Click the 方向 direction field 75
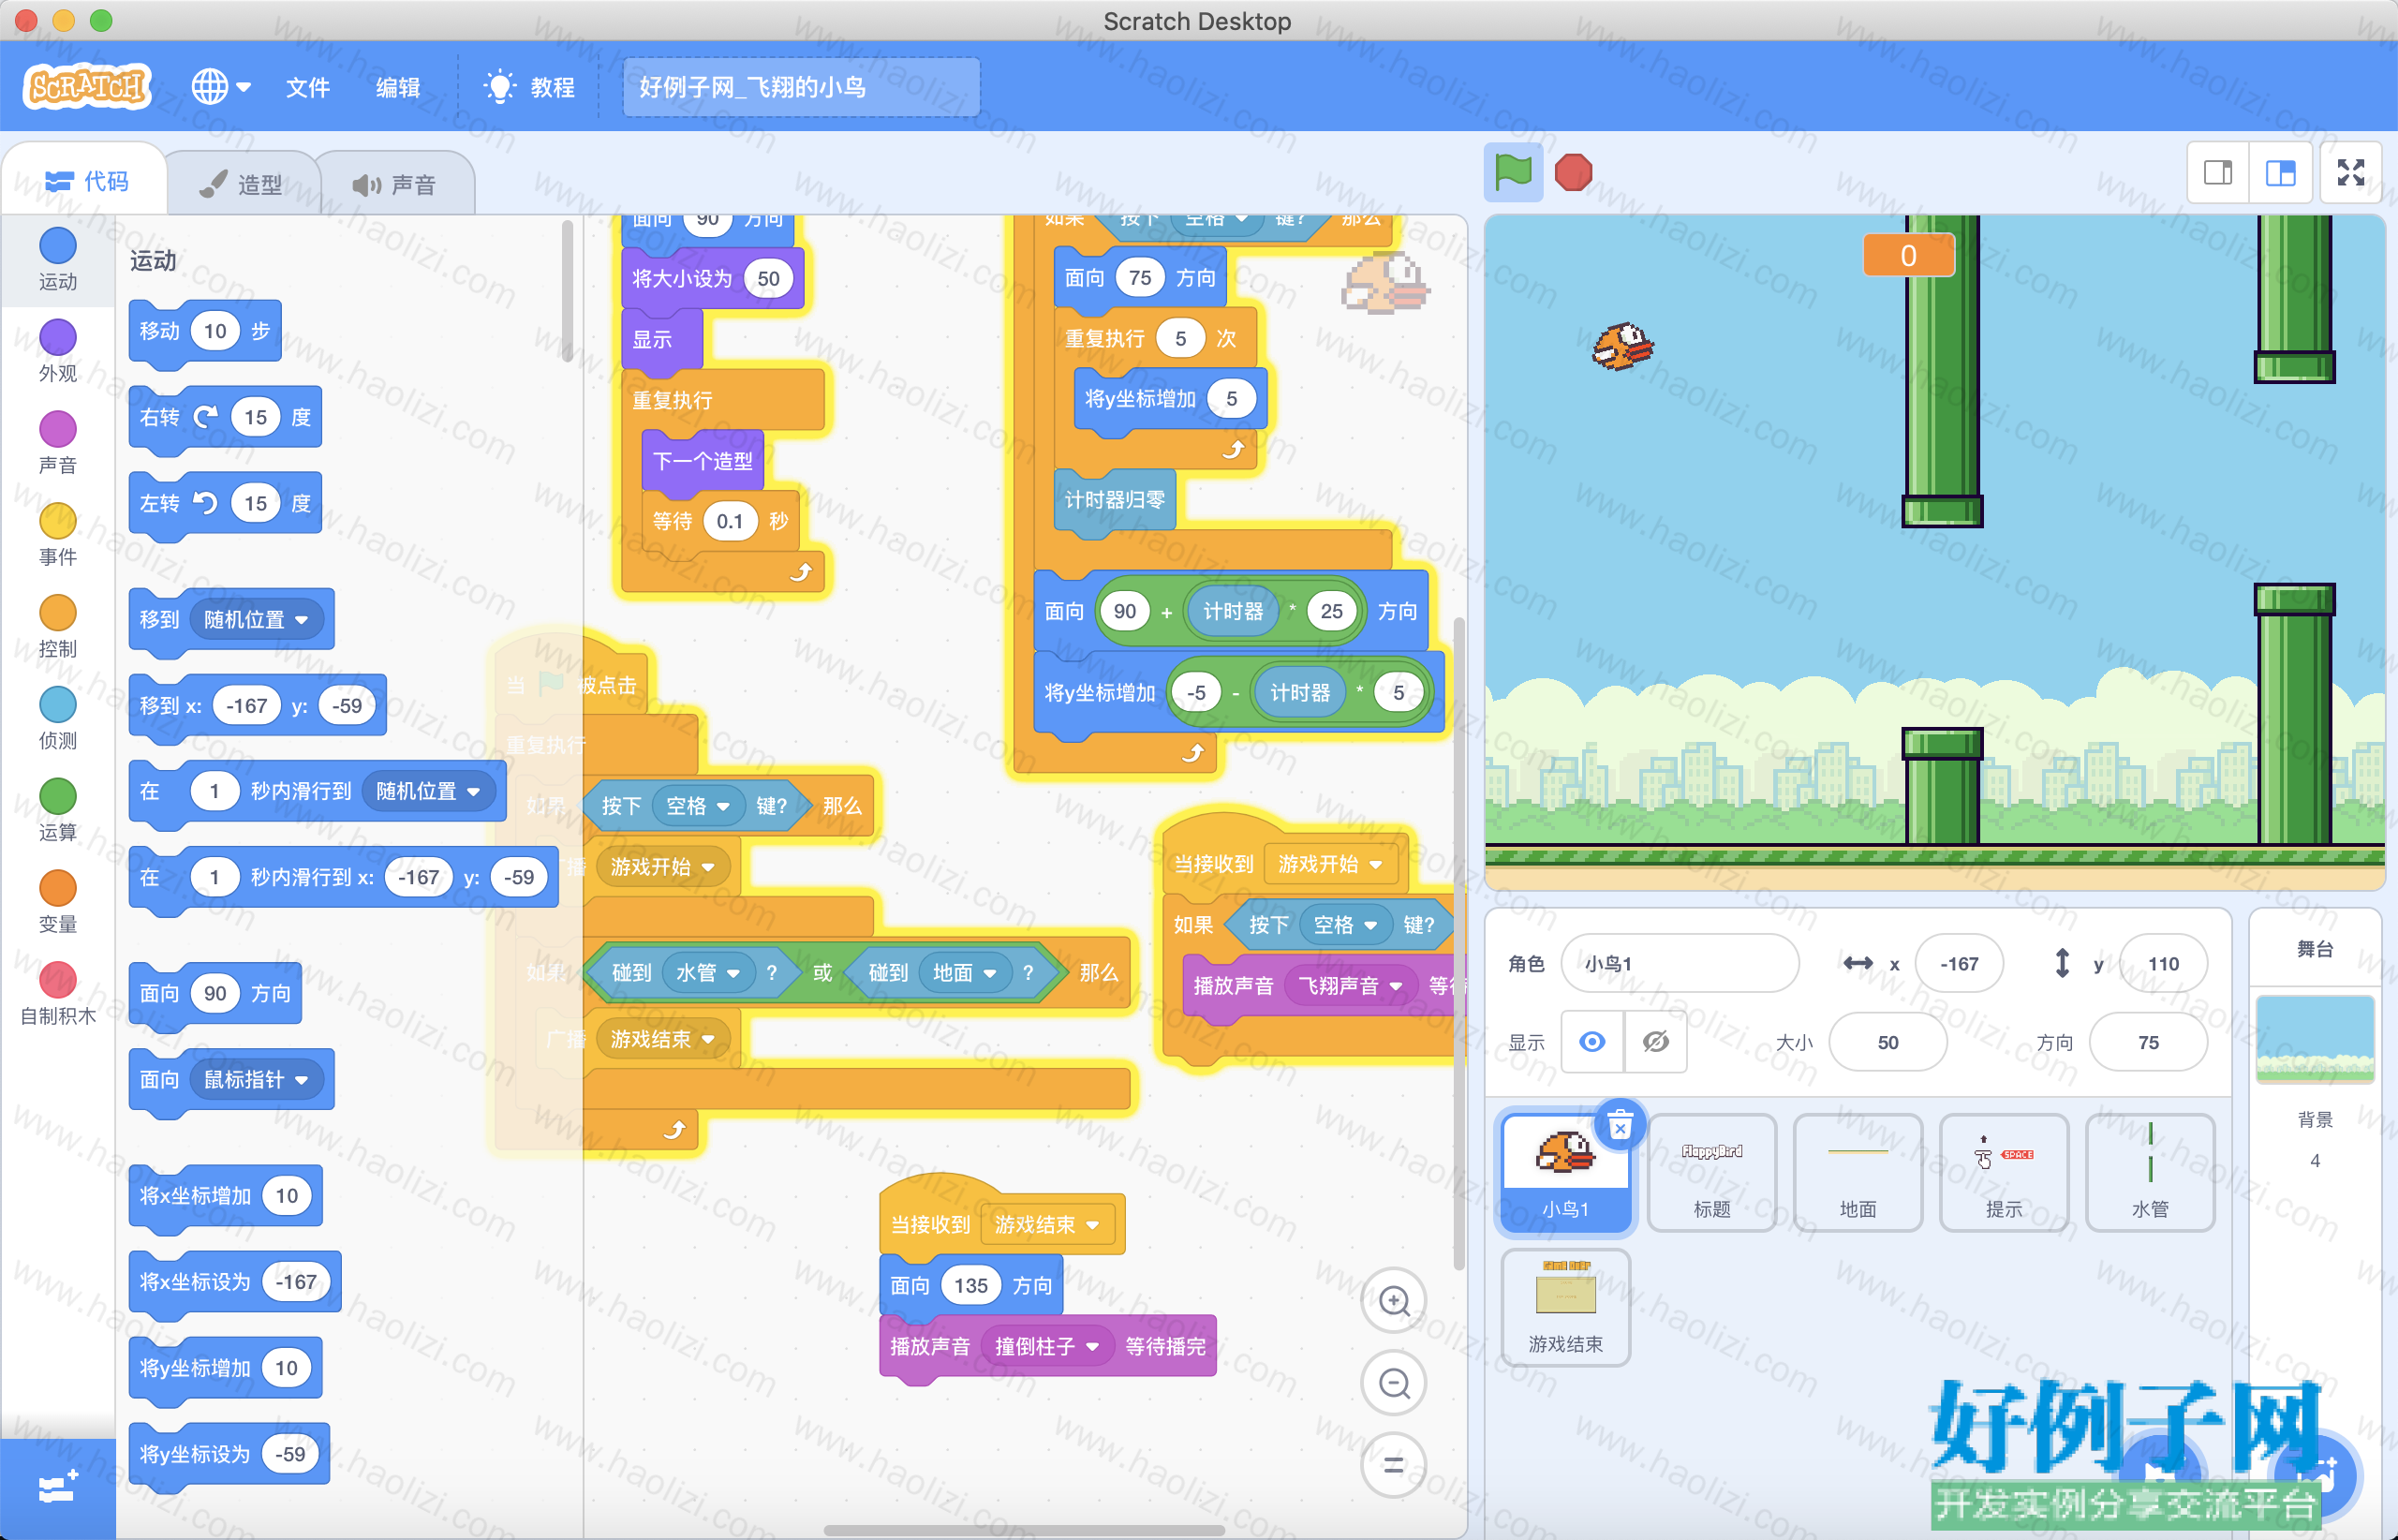This screenshot has height=1540, width=2398. click(2148, 1042)
